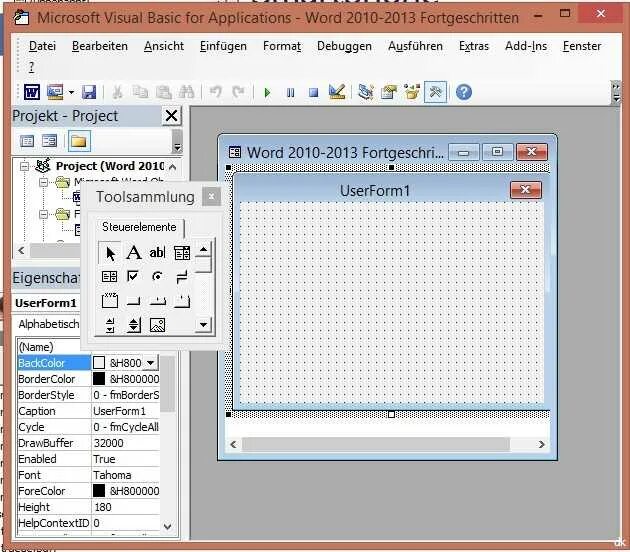Insert UserForm toolbar icon
The height and width of the screenshot is (552, 630).
(x=55, y=92)
